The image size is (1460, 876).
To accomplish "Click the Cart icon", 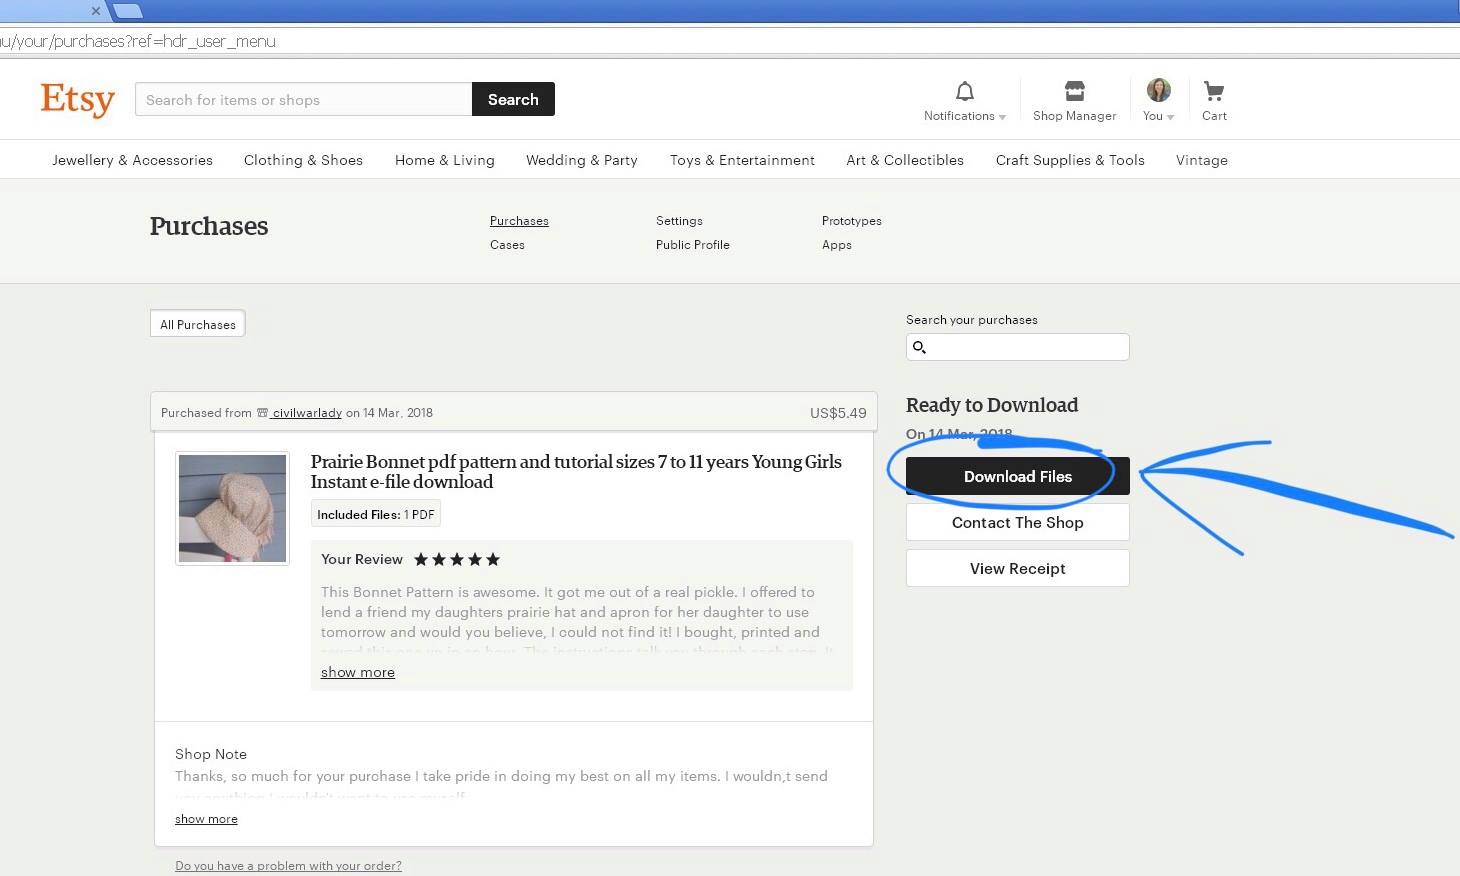I will coord(1214,92).
